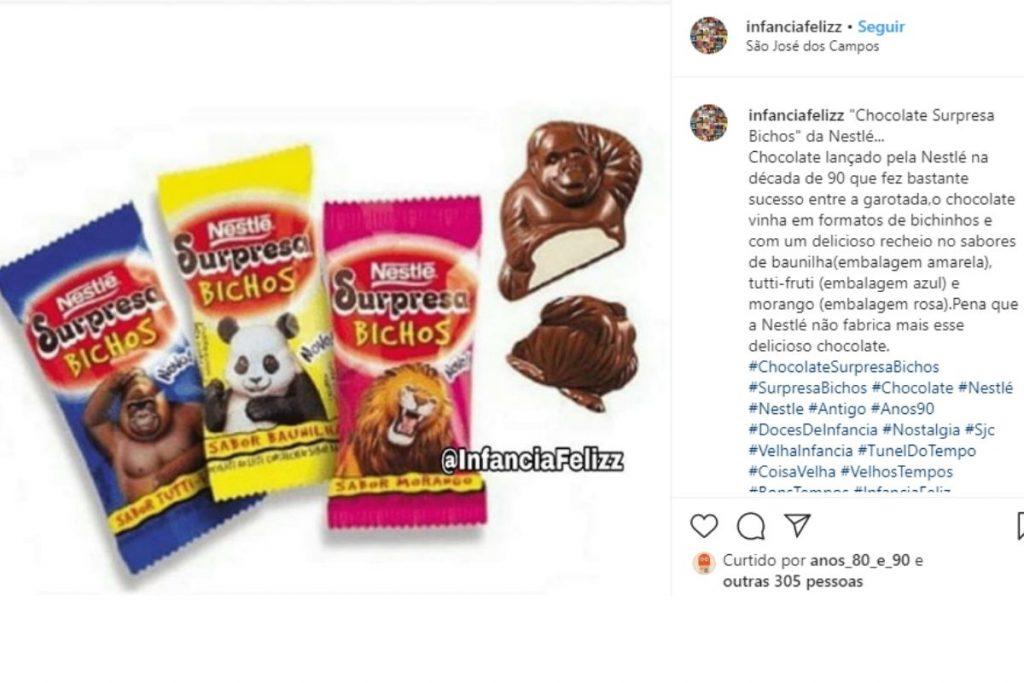
Task: Open the #Anos90 hashtag
Action: click(x=903, y=409)
